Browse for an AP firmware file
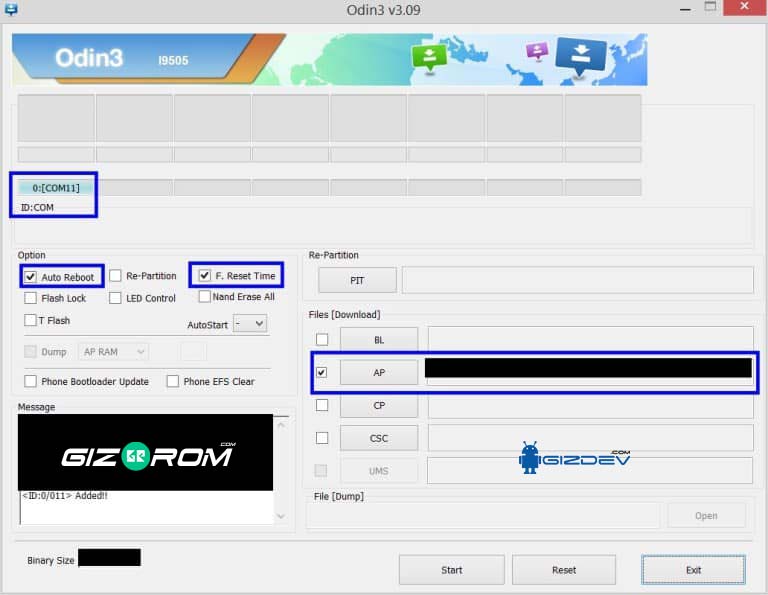The image size is (768, 595). (x=379, y=372)
